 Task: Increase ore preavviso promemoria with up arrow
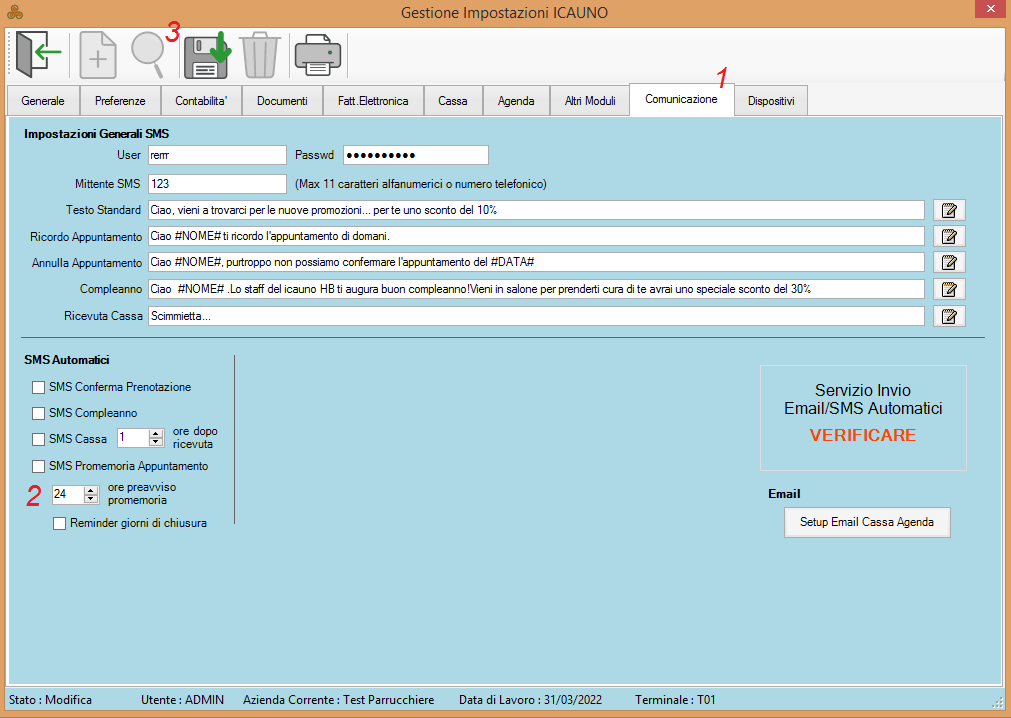tap(91, 490)
